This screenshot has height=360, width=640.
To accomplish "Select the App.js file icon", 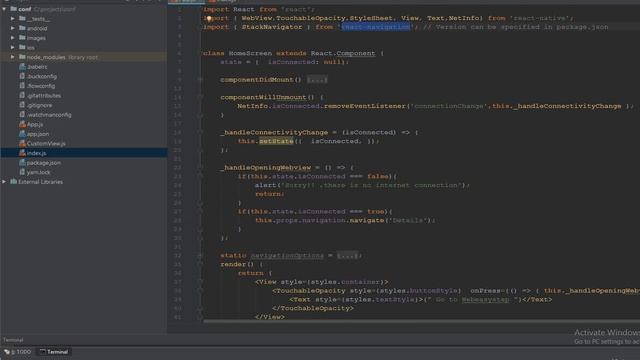I will tap(22, 124).
